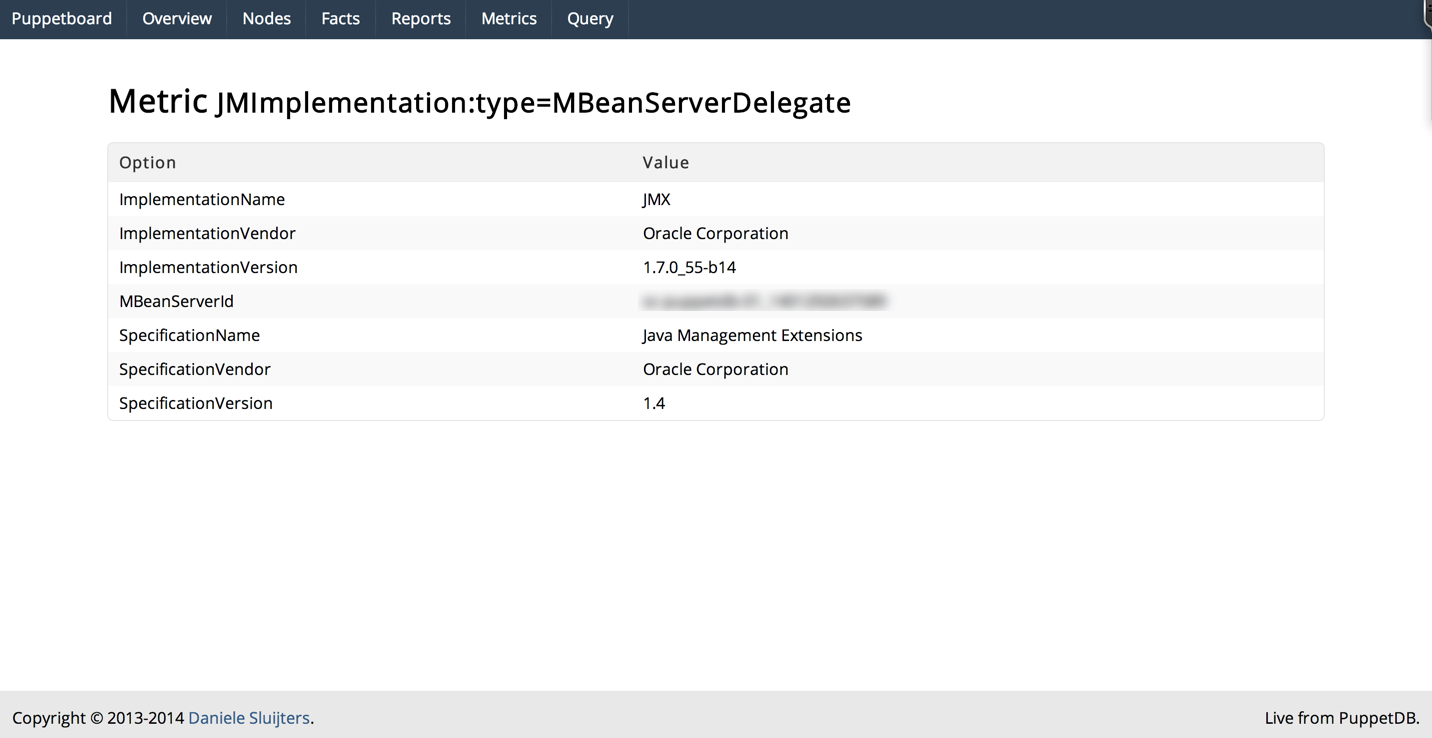This screenshot has width=1432, height=738.
Task: Click the JMX implementation name value
Action: (656, 199)
